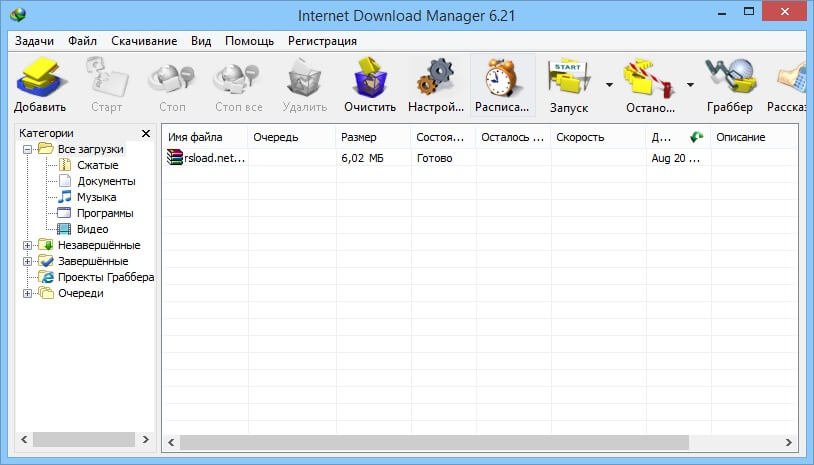814x465 pixels.
Task: Click the Очистить toolbar icon
Action: tap(370, 78)
